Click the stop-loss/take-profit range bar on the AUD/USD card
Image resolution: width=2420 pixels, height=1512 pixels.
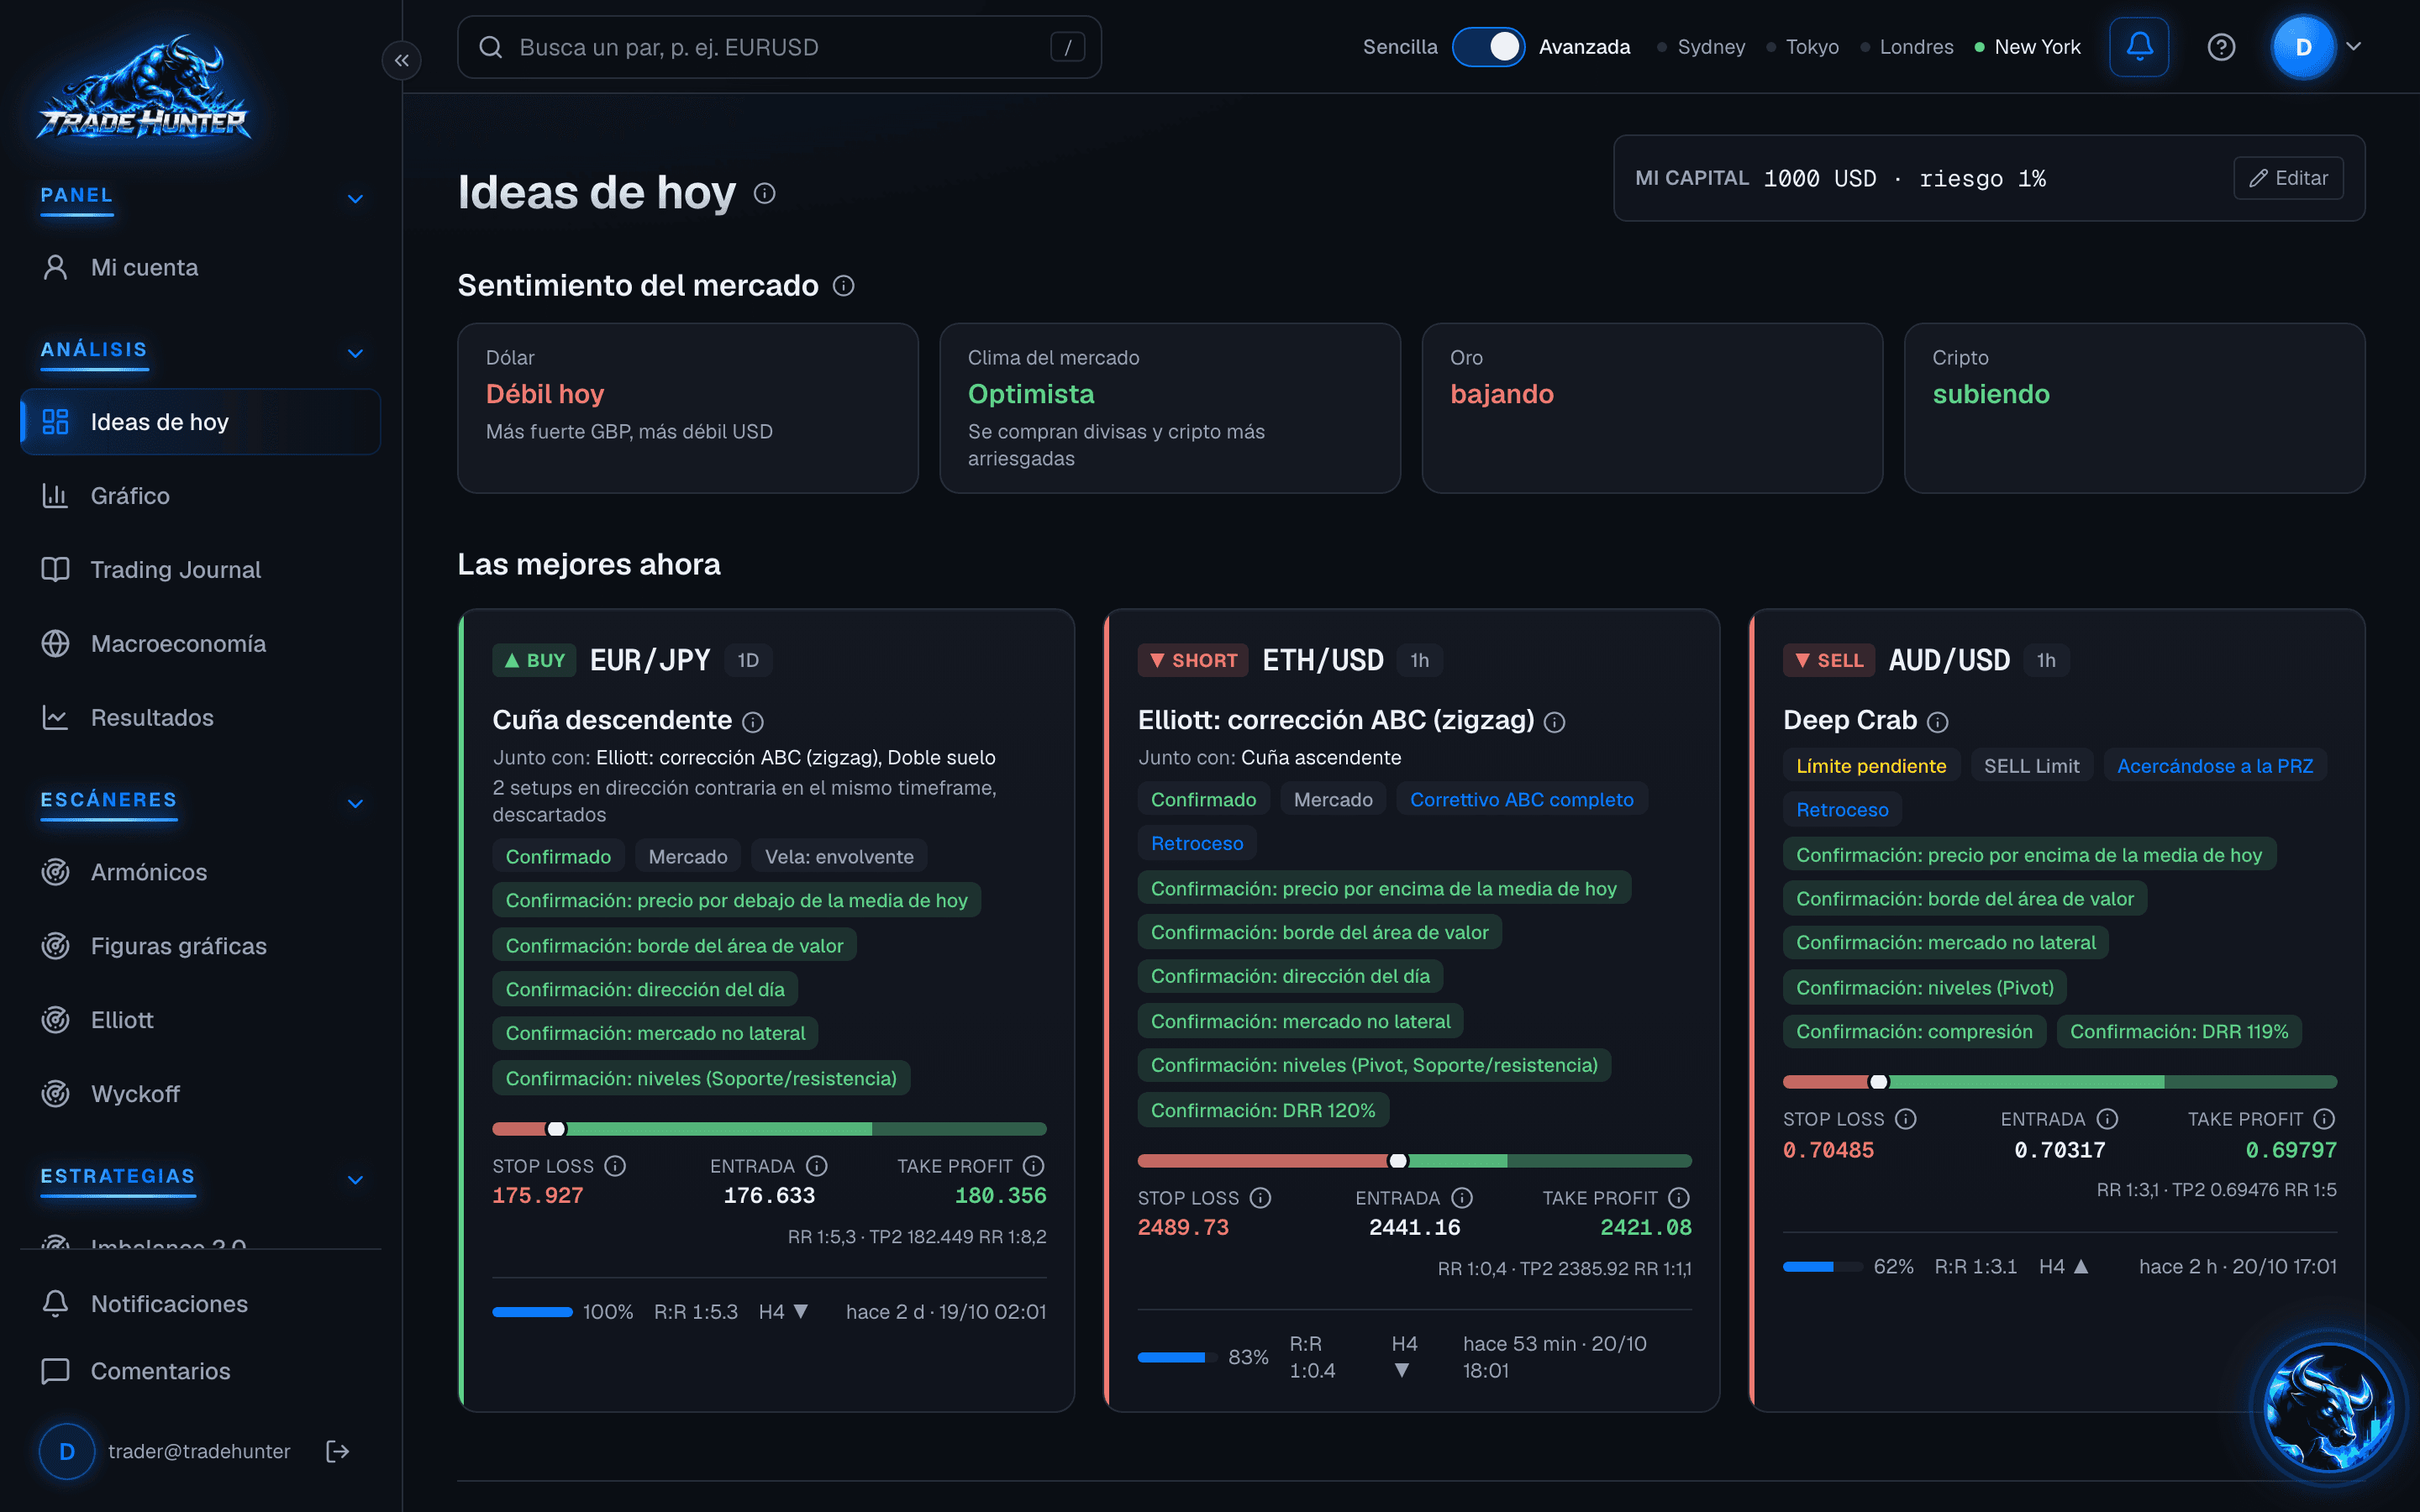coord(2059,1082)
